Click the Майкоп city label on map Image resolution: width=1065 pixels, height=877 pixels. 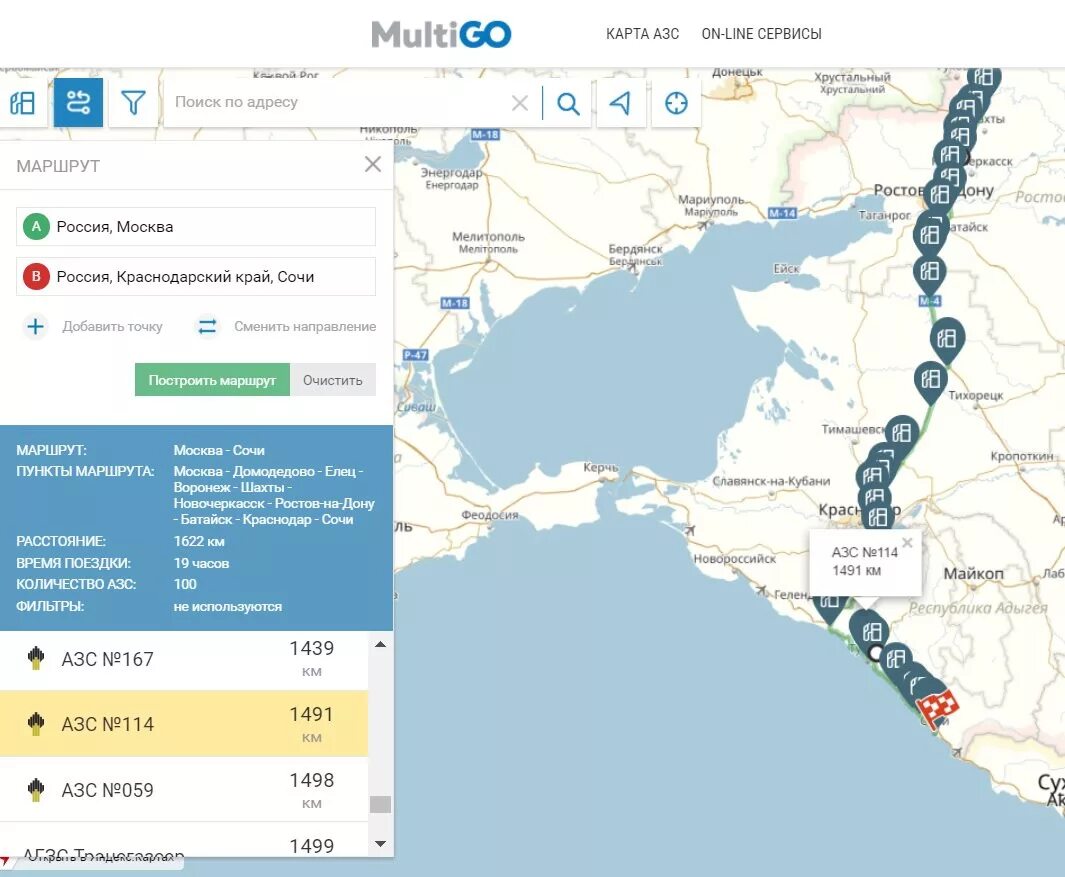pos(973,574)
